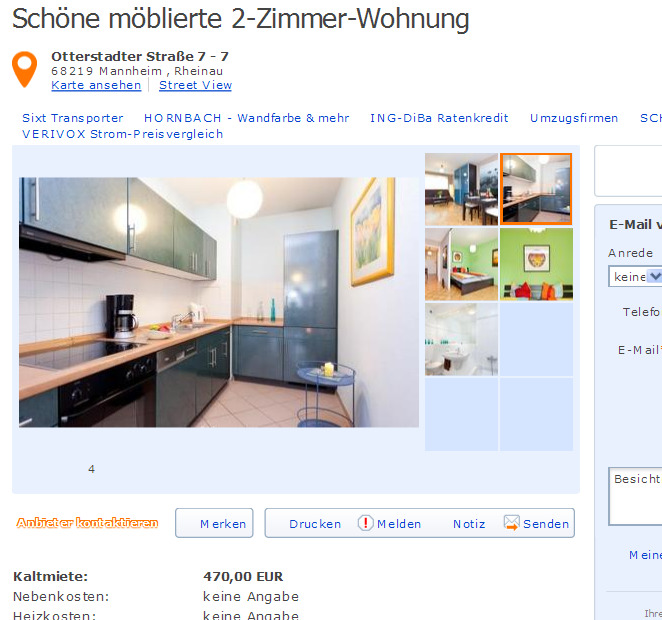Click the Drucken button
This screenshot has height=620, width=662.
[315, 524]
